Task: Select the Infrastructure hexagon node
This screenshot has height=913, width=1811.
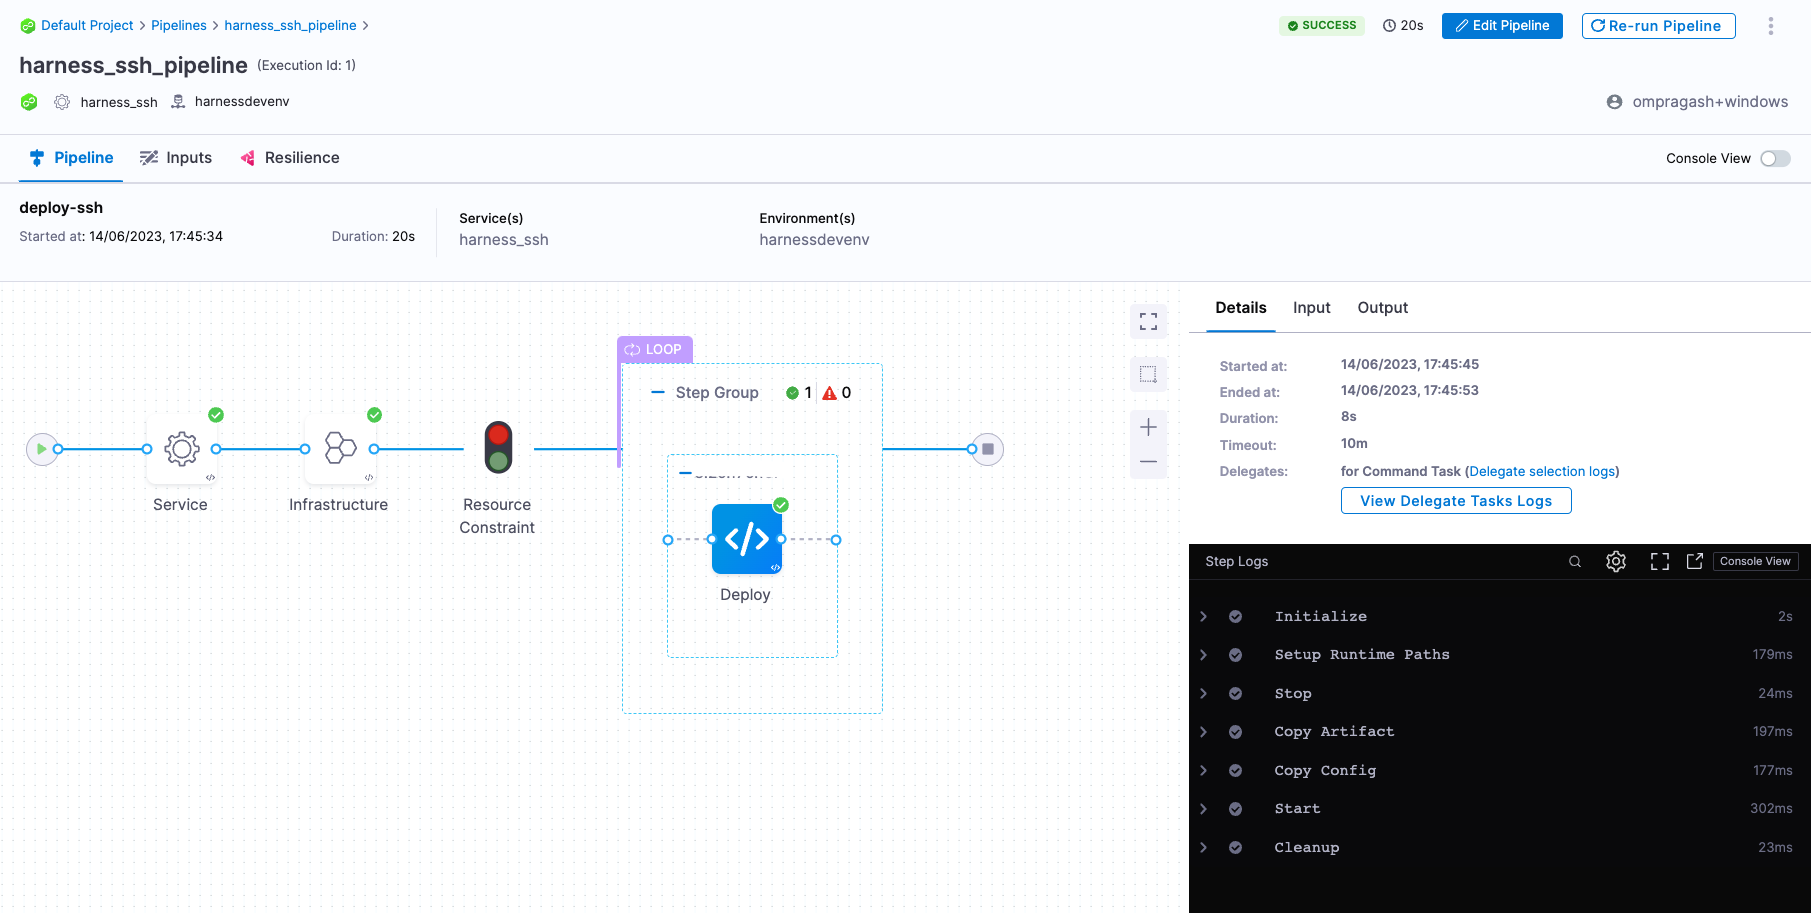Action: (x=340, y=449)
